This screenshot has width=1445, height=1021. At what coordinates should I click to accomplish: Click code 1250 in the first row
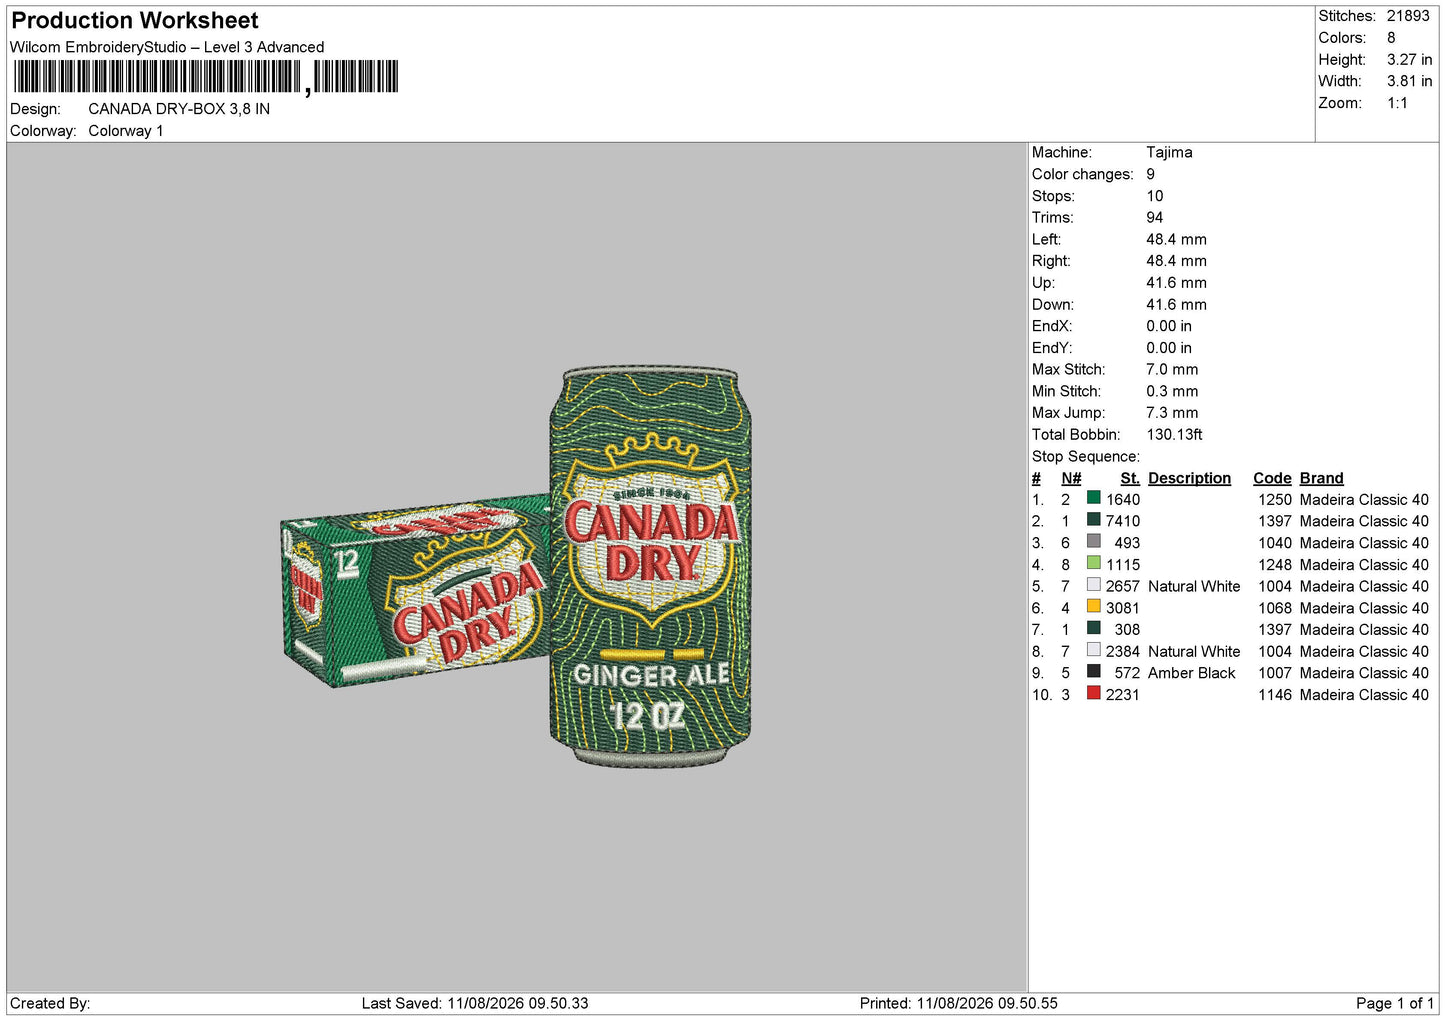click(1275, 499)
